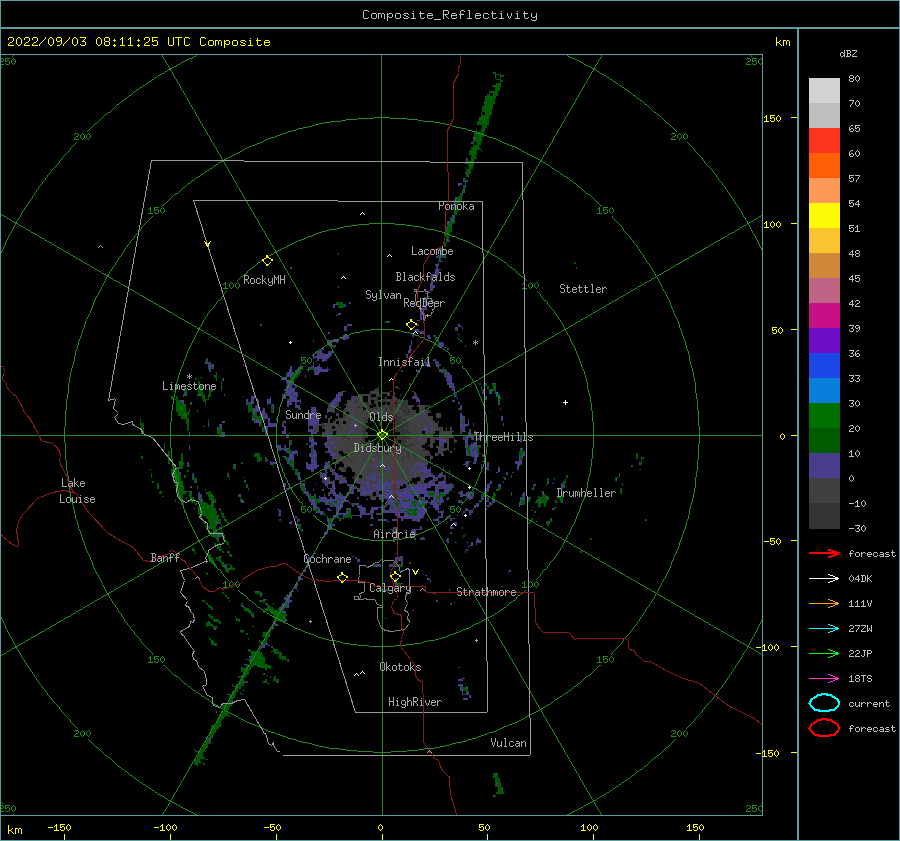The width and height of the screenshot is (900, 841).
Task: Pick the red 60-65 dBZ swatch
Action: 824,141
